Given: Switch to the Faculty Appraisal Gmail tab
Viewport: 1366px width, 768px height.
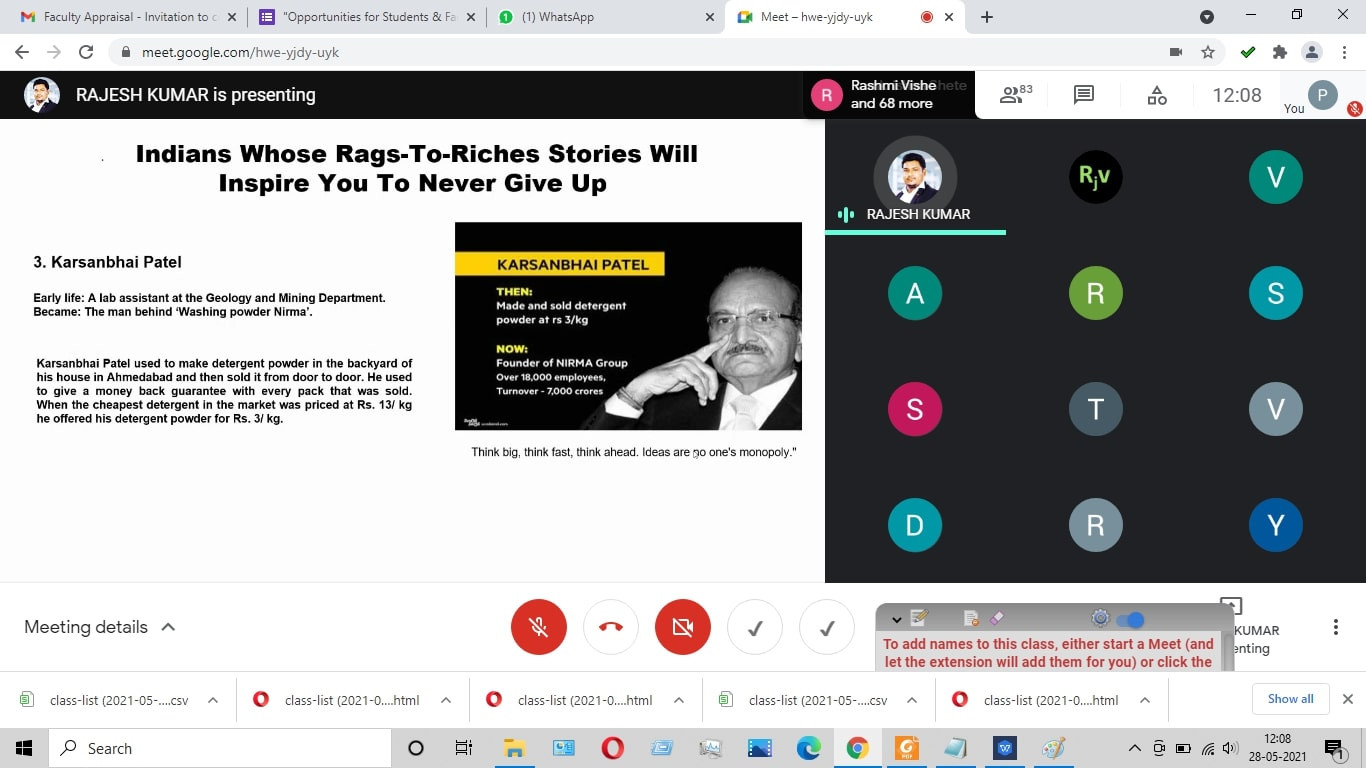Looking at the screenshot, I should coord(125,17).
